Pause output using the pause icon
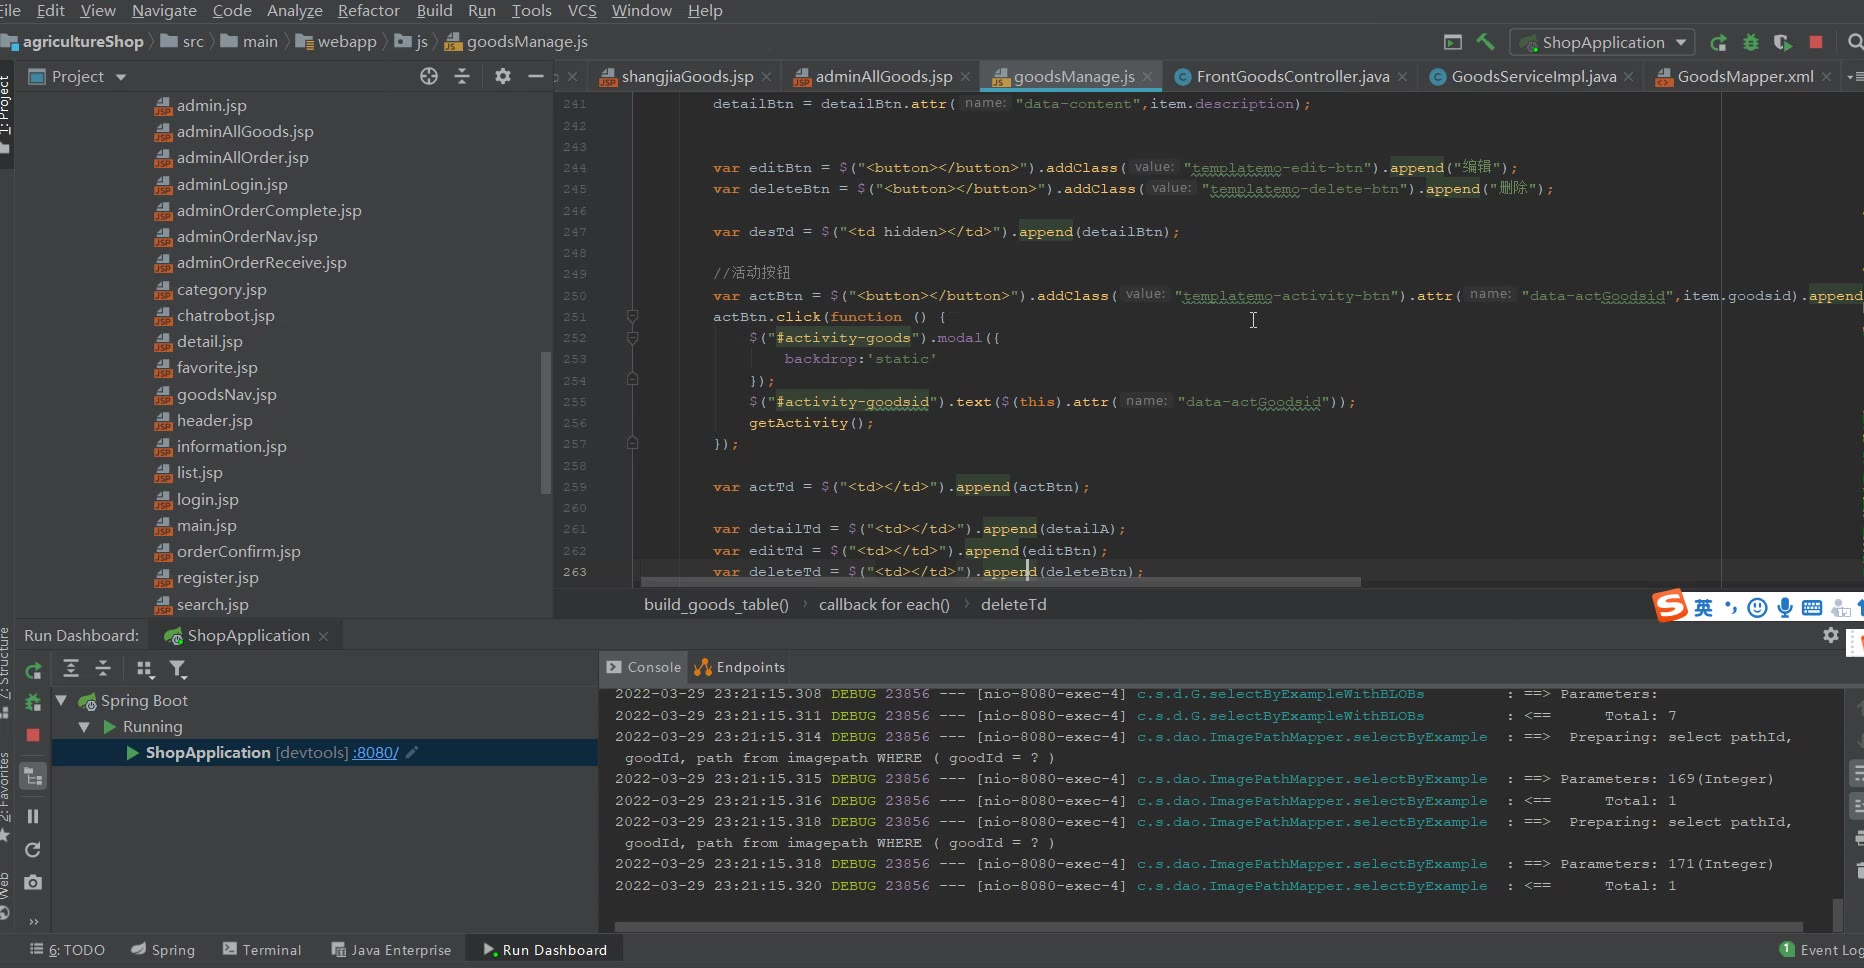 (x=33, y=816)
